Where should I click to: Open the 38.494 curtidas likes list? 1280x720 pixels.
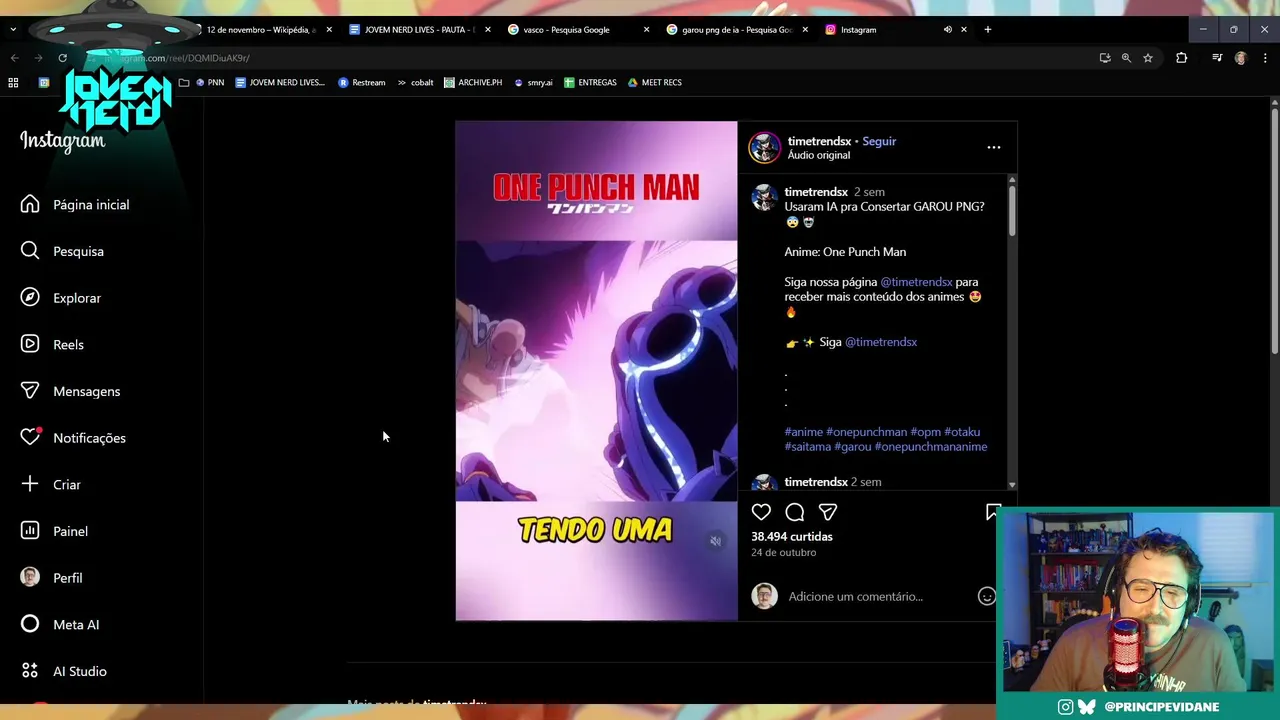coord(792,536)
